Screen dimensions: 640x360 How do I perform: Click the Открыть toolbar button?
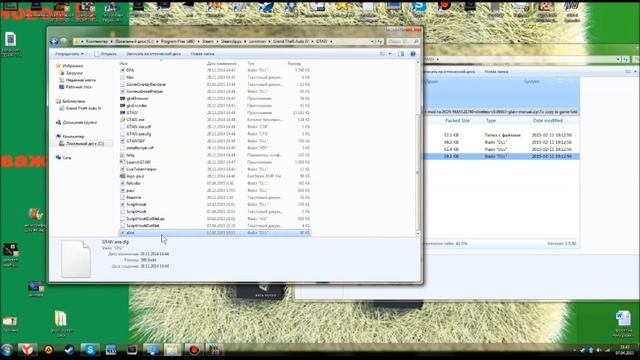tap(106, 54)
